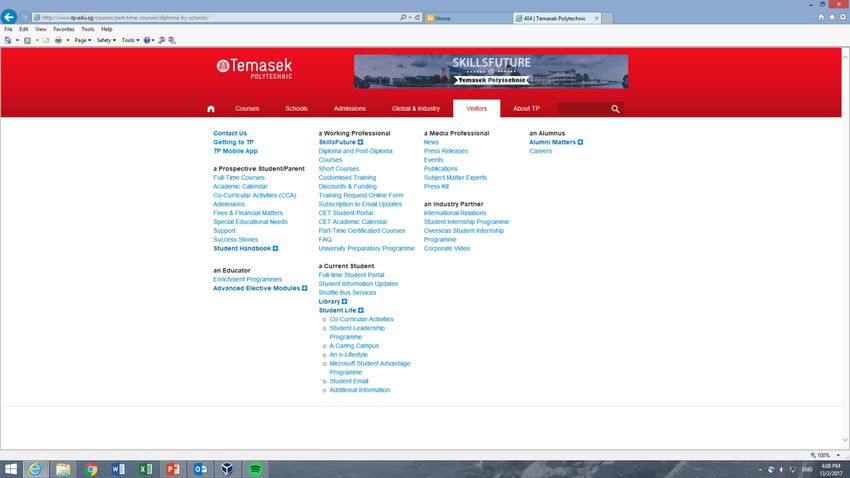The image size is (850, 478).
Task: Open the Shuttle Bus Services link
Action: [347, 293]
